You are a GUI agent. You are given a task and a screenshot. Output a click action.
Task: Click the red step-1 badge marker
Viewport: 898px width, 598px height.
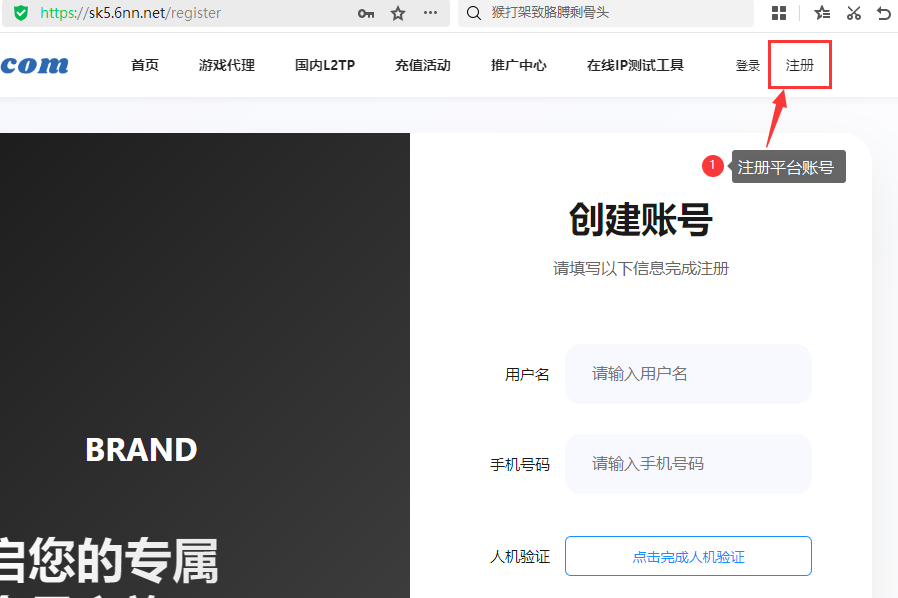click(712, 166)
